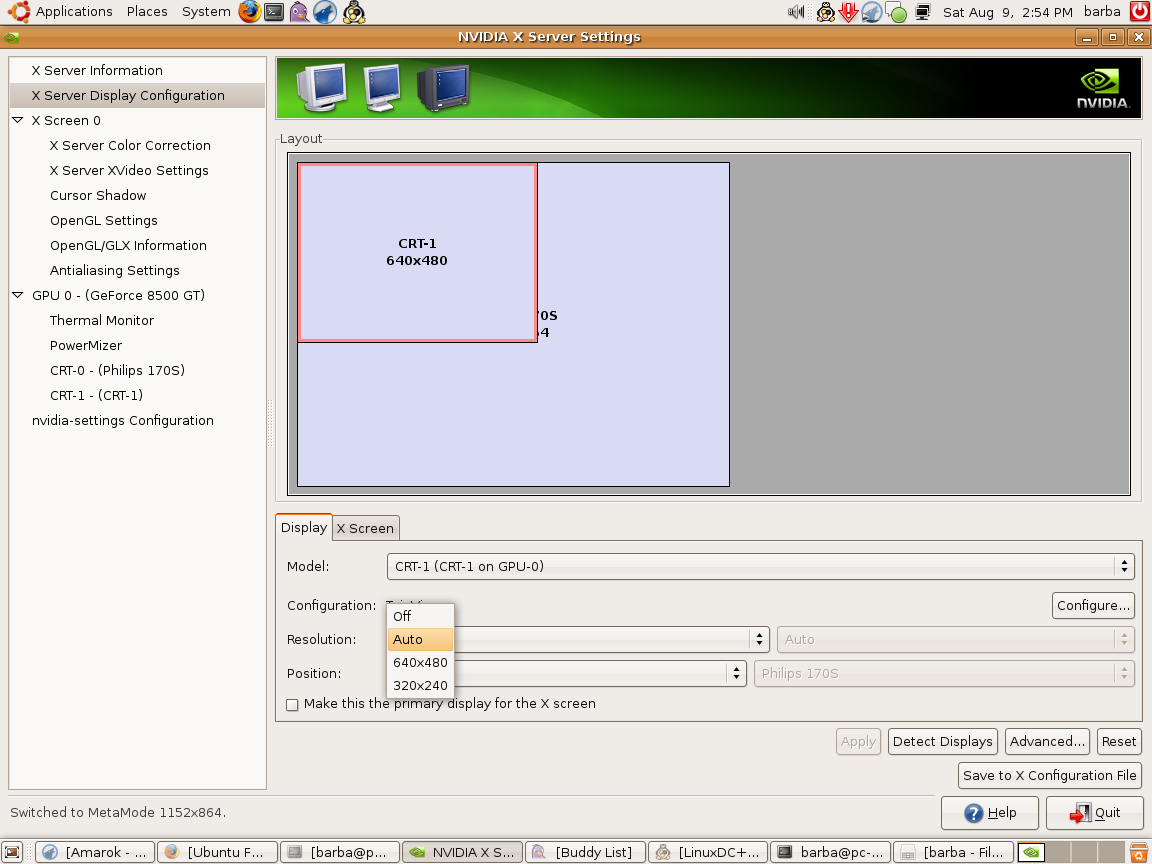The width and height of the screenshot is (1152, 864).
Task: Open Thermal Monitor page
Action: [102, 320]
